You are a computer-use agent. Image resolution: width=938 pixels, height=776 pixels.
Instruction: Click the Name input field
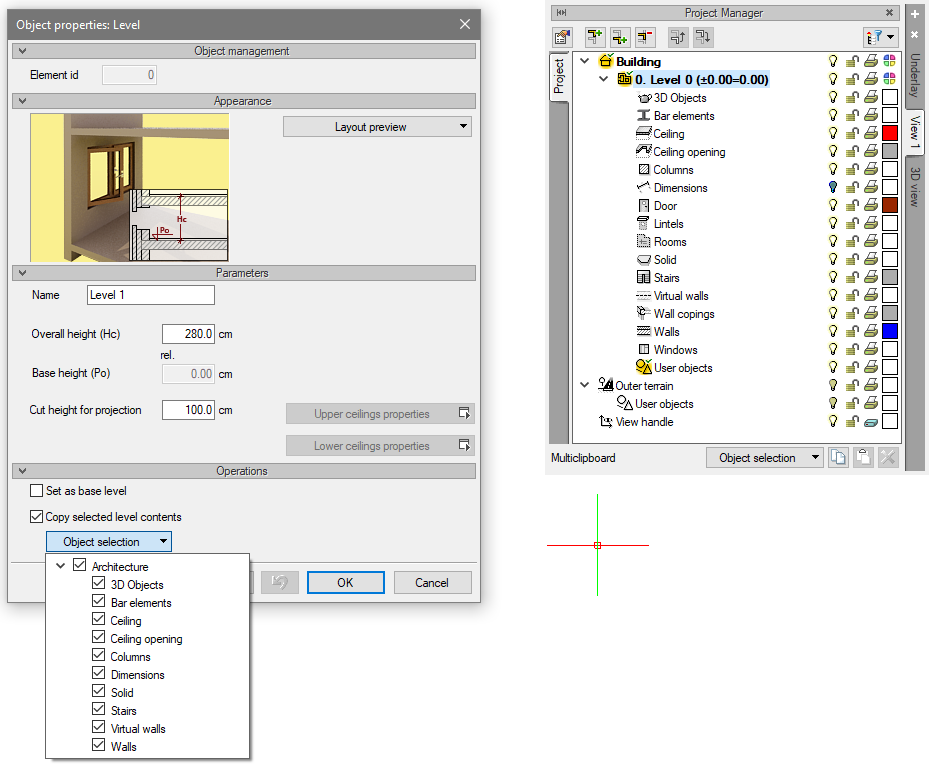pyautogui.click(x=151, y=295)
